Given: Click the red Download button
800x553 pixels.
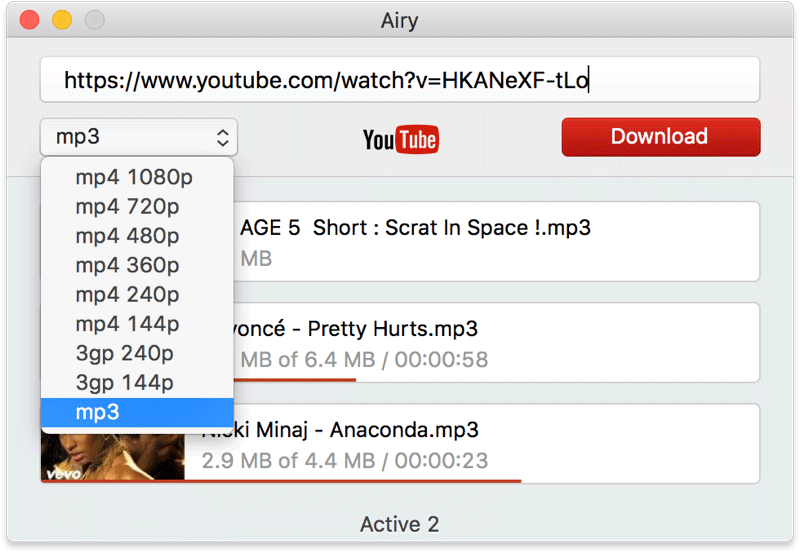Looking at the screenshot, I should tap(661, 137).
